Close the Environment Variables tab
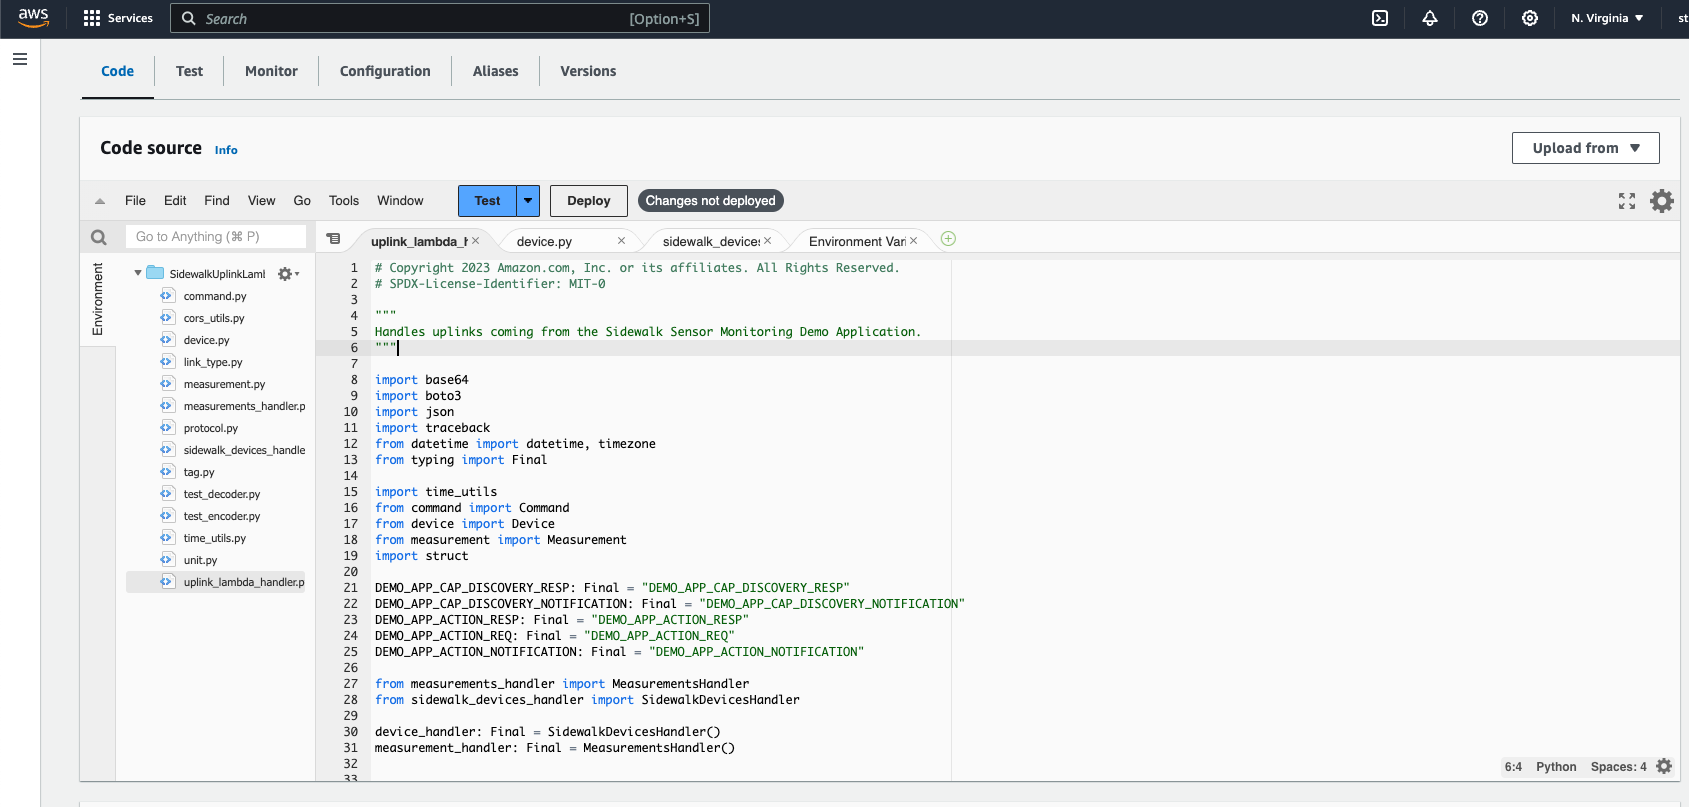 [913, 241]
